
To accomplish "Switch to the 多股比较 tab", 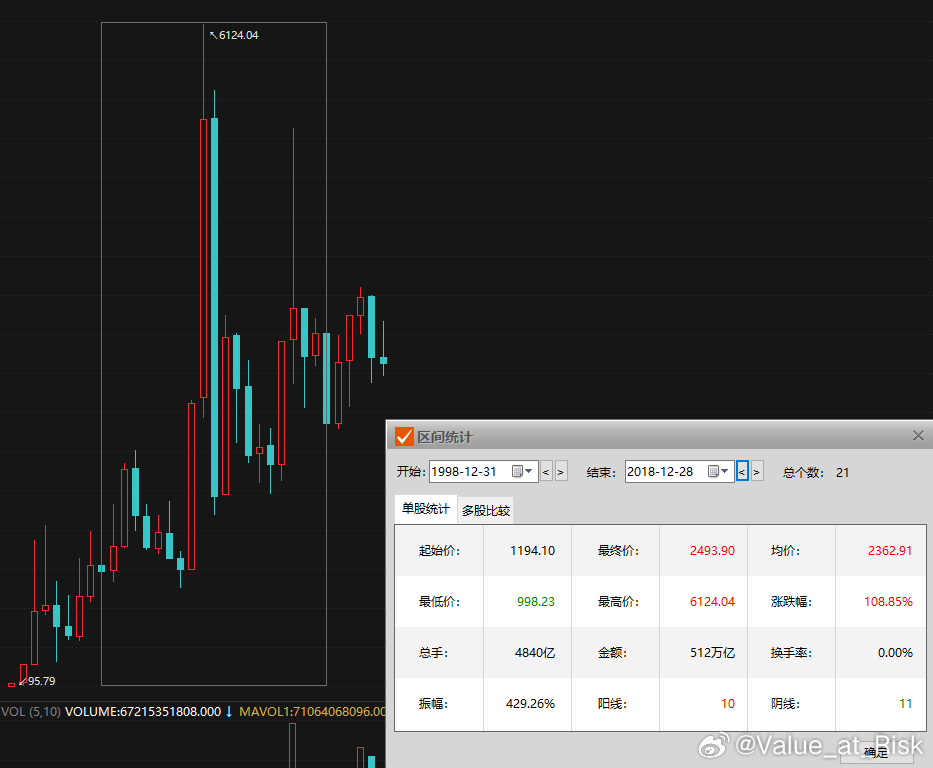I will pos(486,510).
